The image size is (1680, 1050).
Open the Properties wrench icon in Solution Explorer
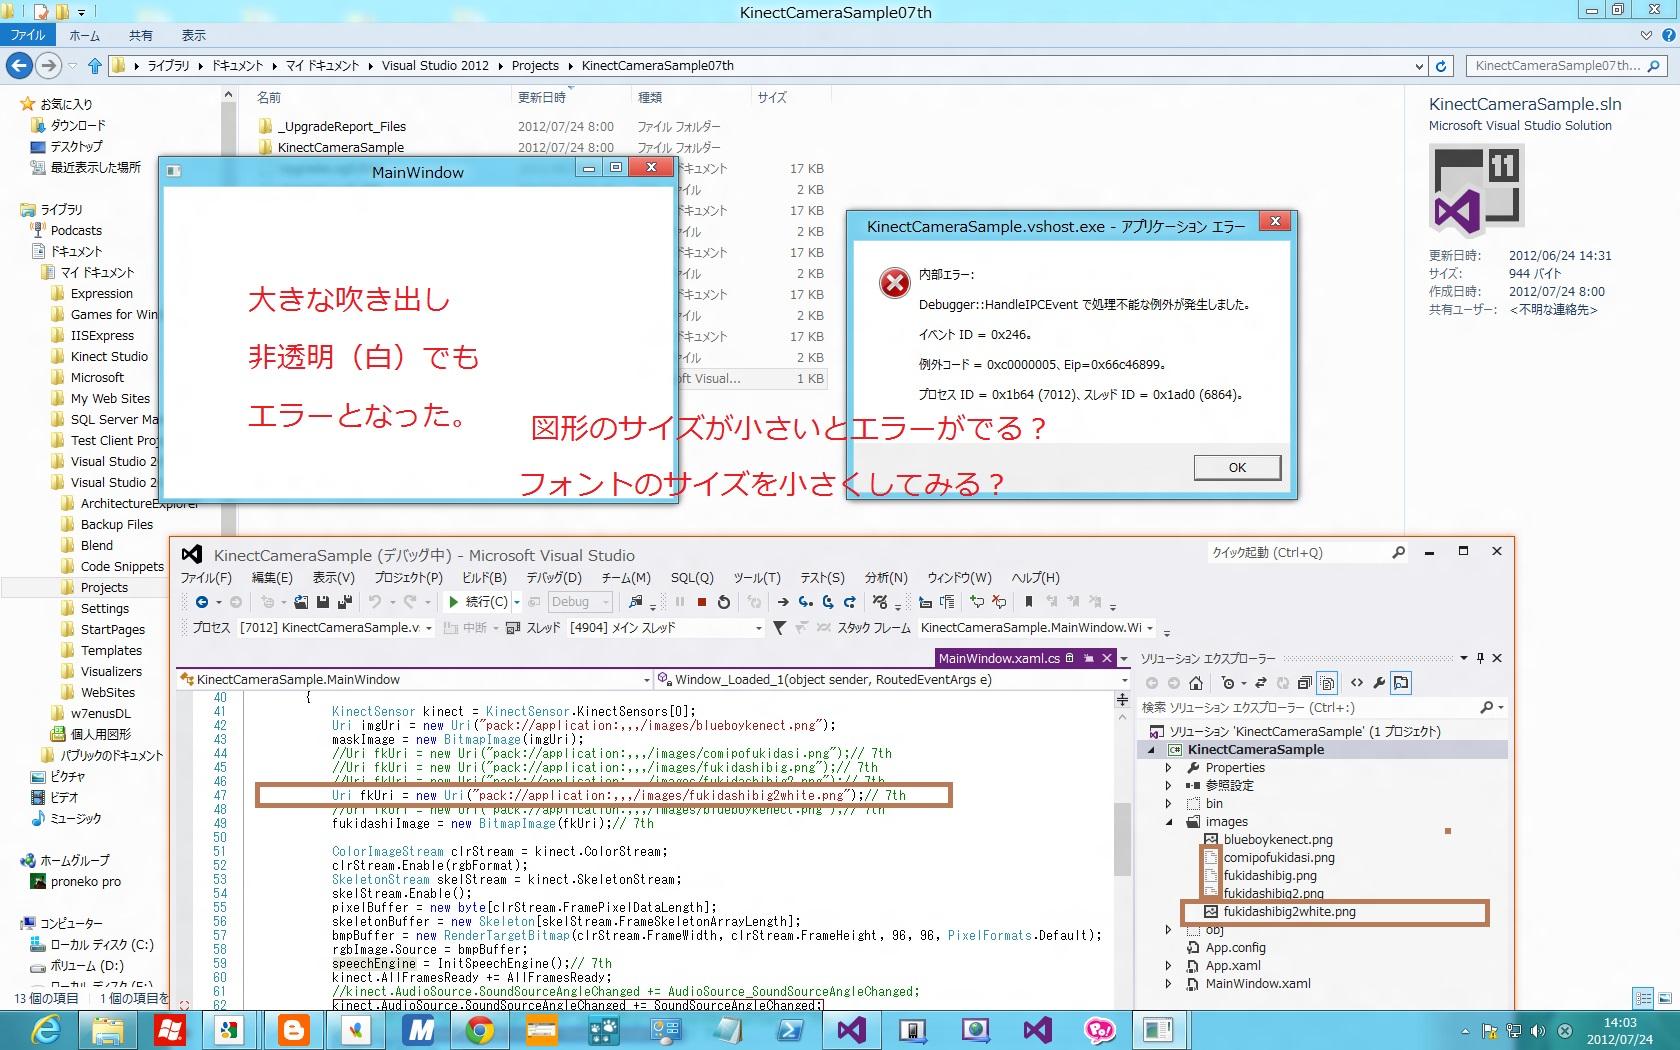point(1379,683)
